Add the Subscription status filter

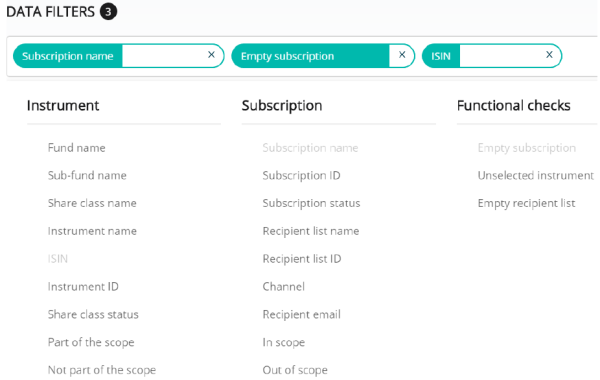point(311,203)
